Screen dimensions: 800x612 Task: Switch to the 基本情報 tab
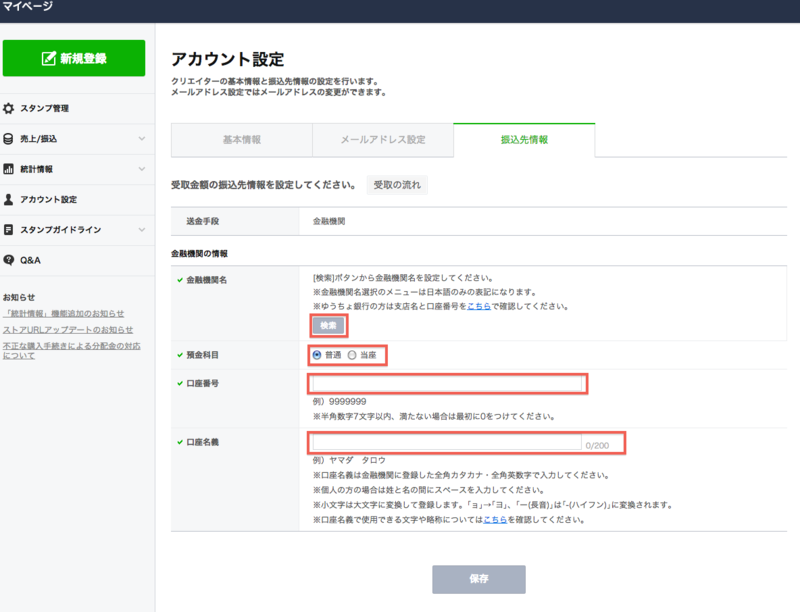click(242, 140)
